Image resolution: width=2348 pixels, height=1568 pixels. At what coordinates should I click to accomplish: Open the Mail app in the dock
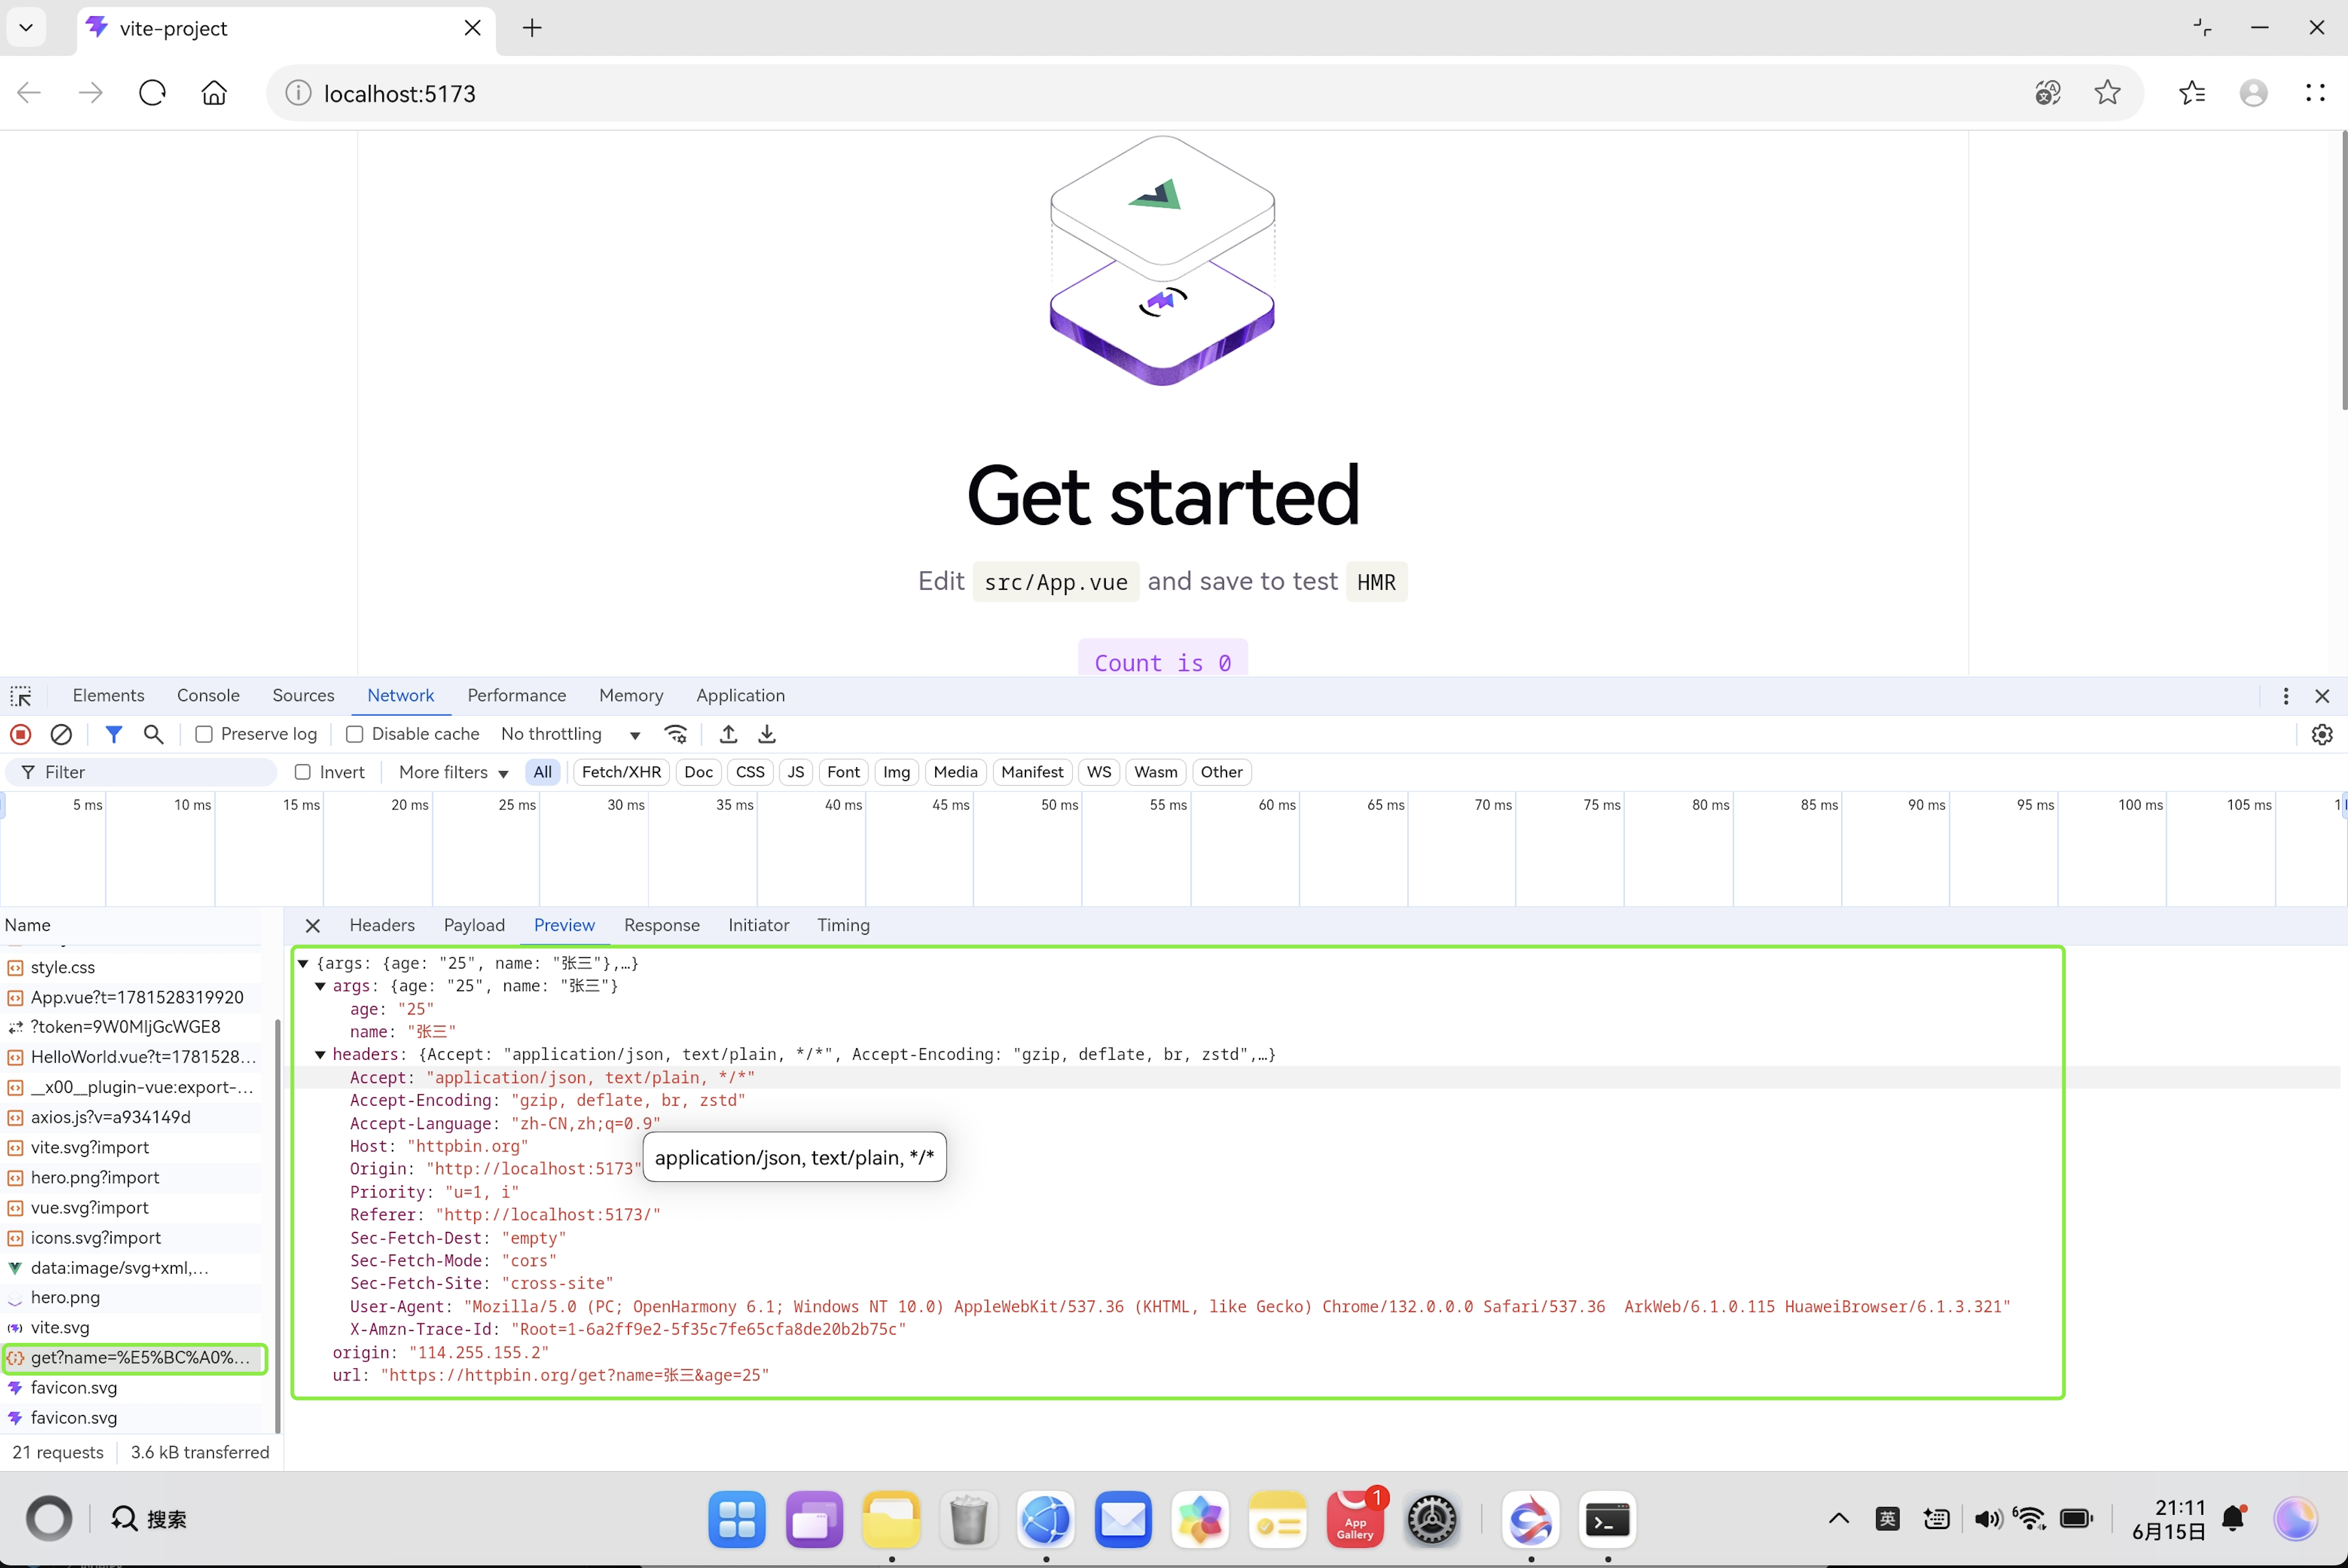(1123, 1519)
